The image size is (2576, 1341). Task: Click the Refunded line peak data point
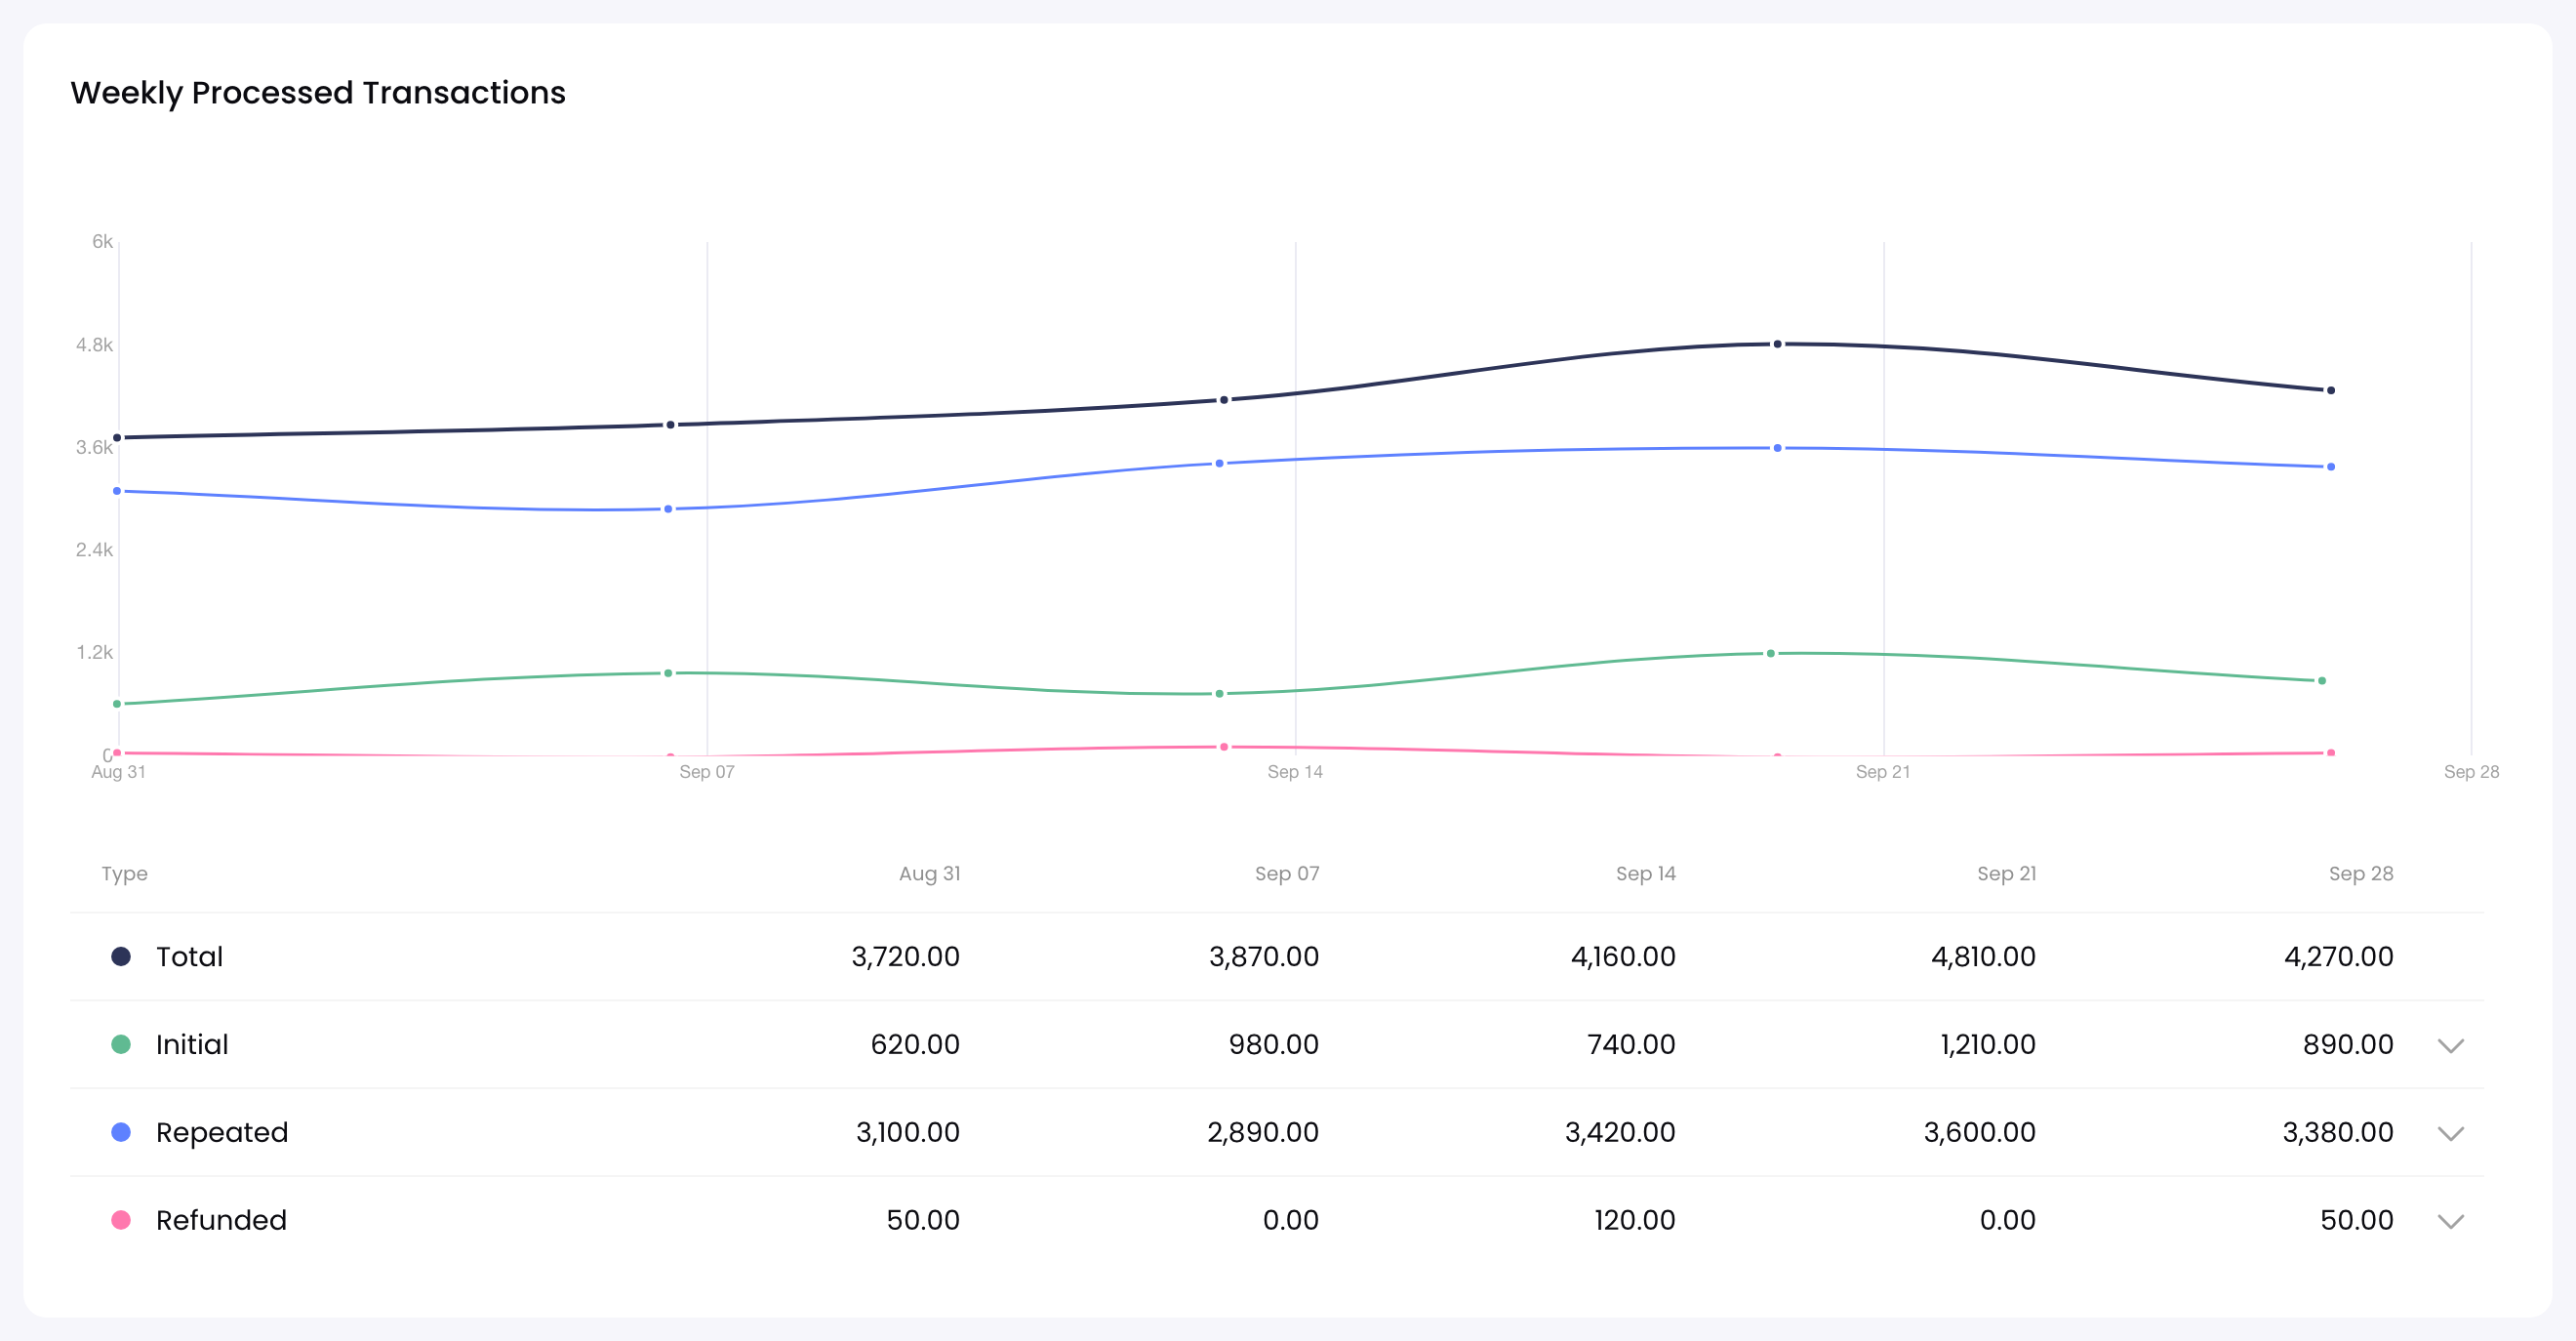(1224, 747)
